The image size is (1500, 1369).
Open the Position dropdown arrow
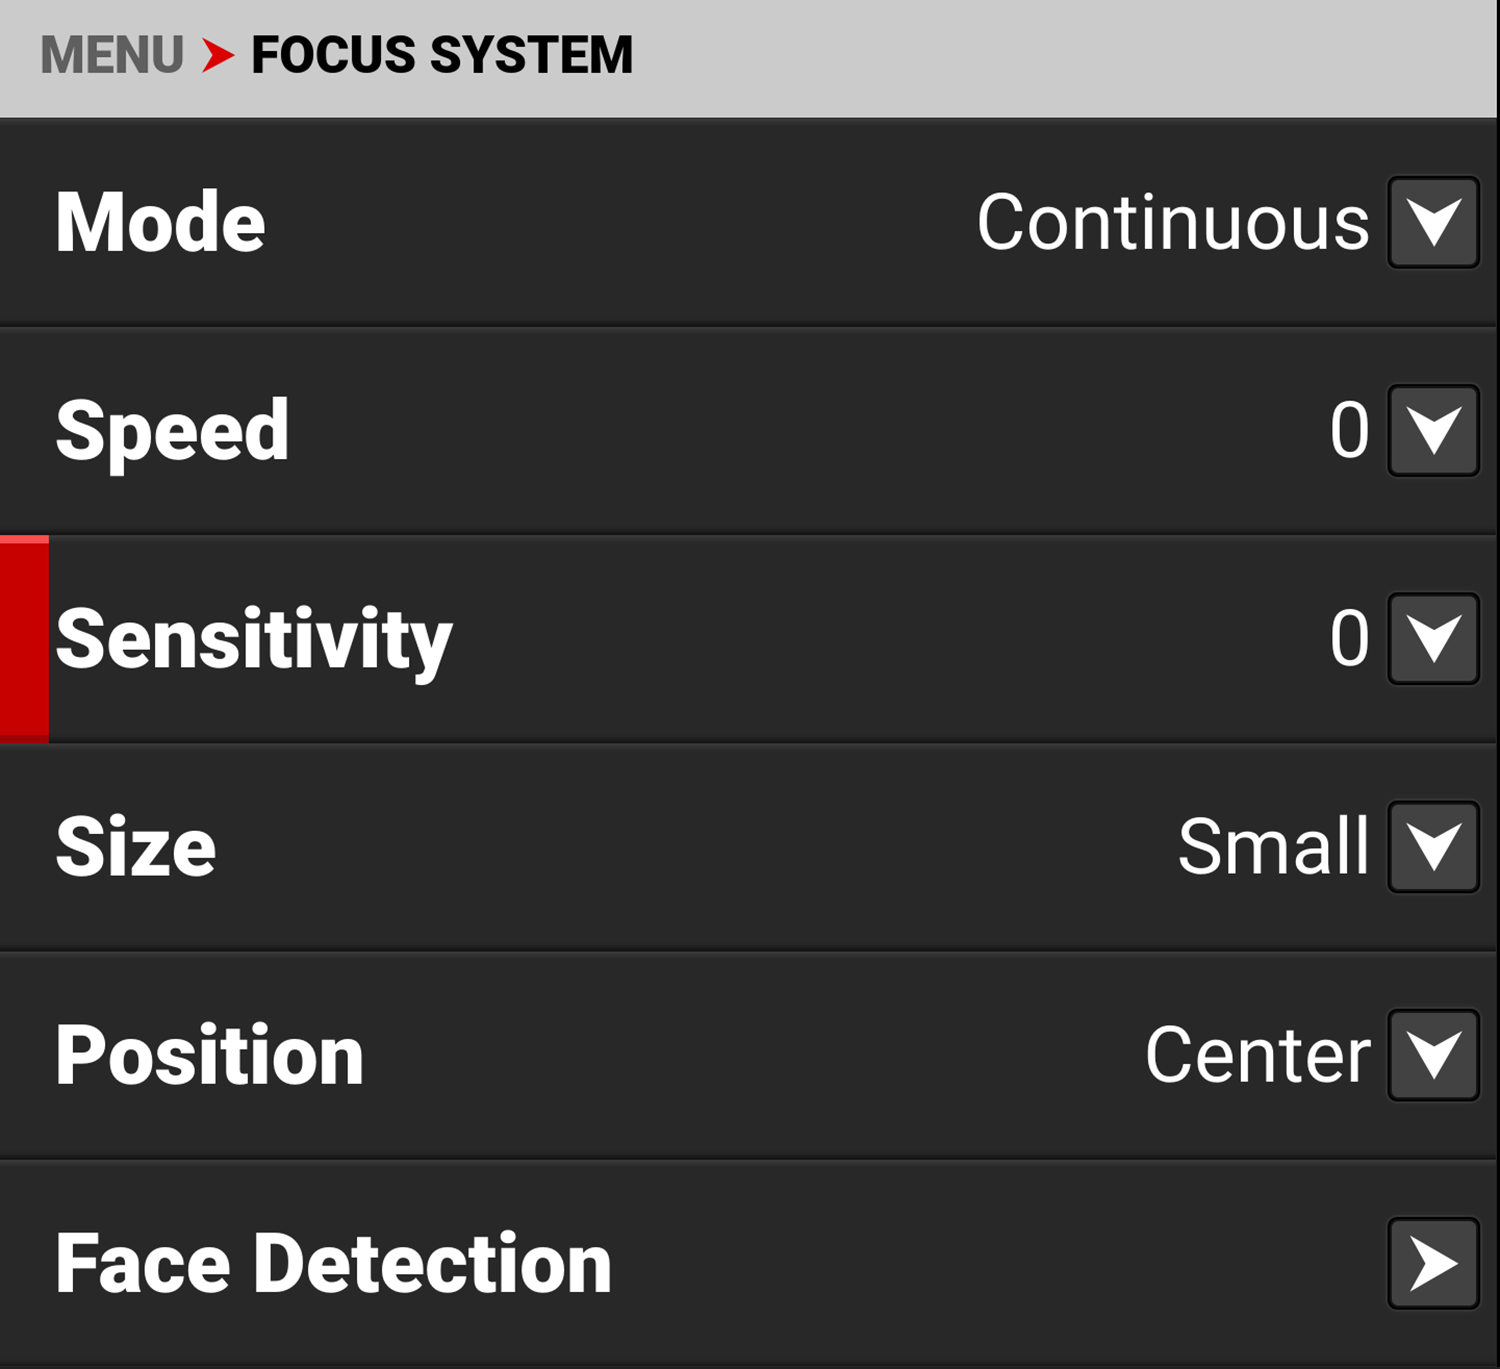1433,1055
